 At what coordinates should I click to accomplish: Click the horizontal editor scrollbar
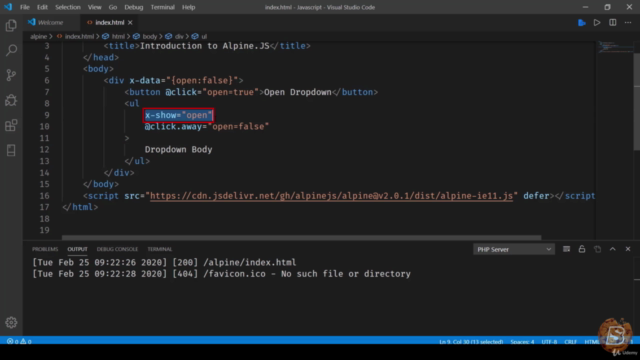click(x=302, y=237)
